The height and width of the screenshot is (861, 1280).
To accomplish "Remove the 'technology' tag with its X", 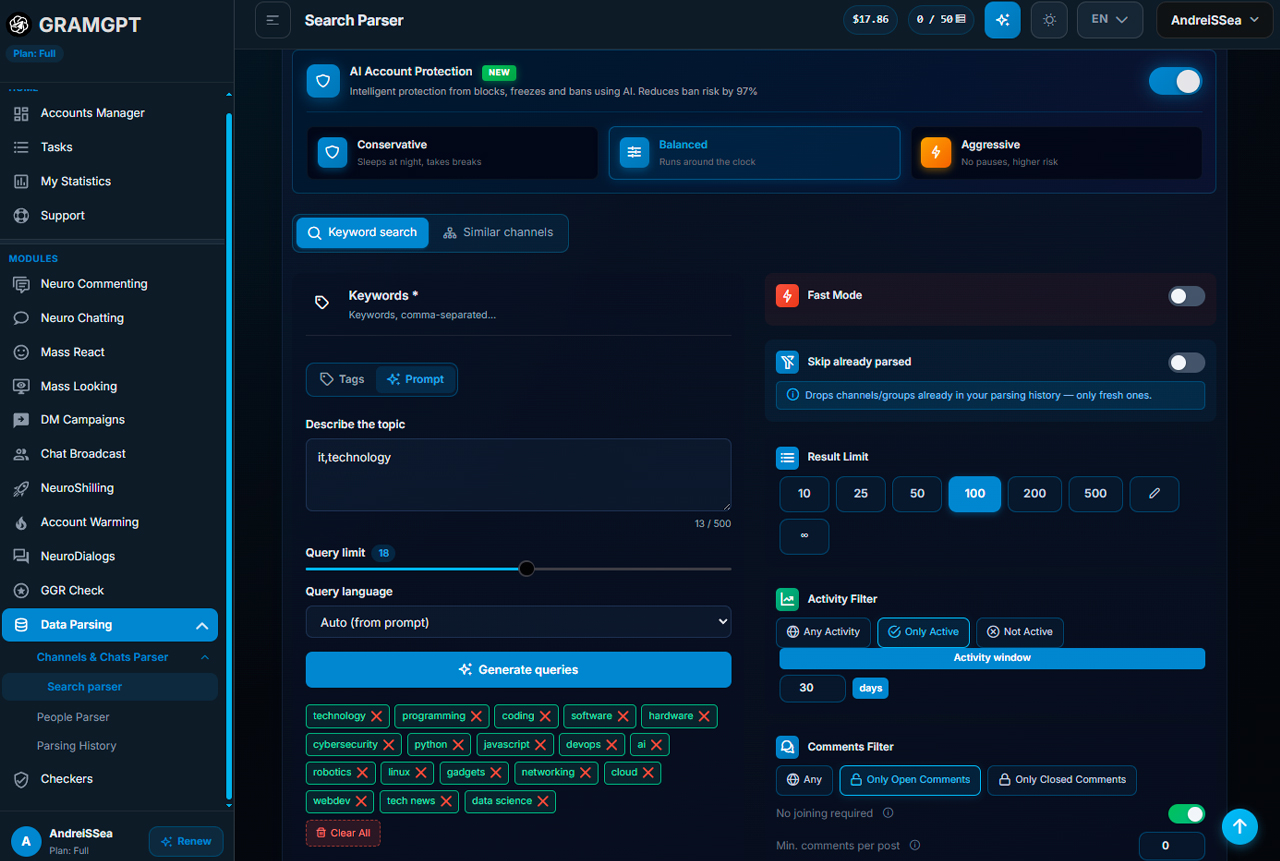I will [x=377, y=716].
